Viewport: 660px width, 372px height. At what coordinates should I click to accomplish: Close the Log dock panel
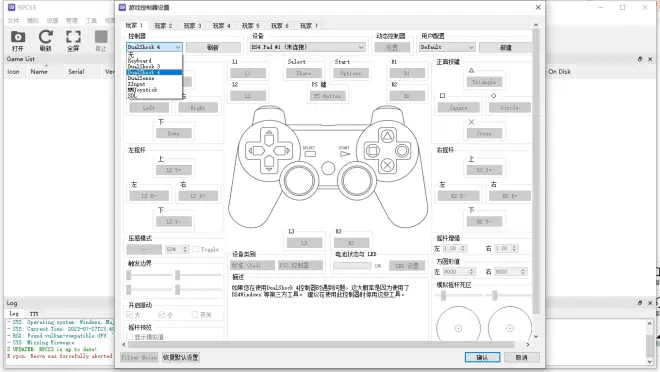(650, 303)
